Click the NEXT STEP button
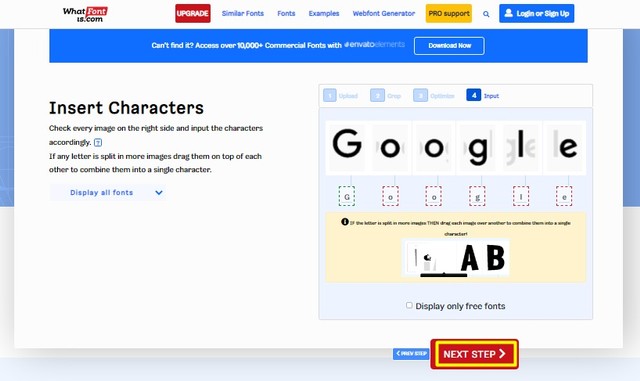 (x=474, y=354)
